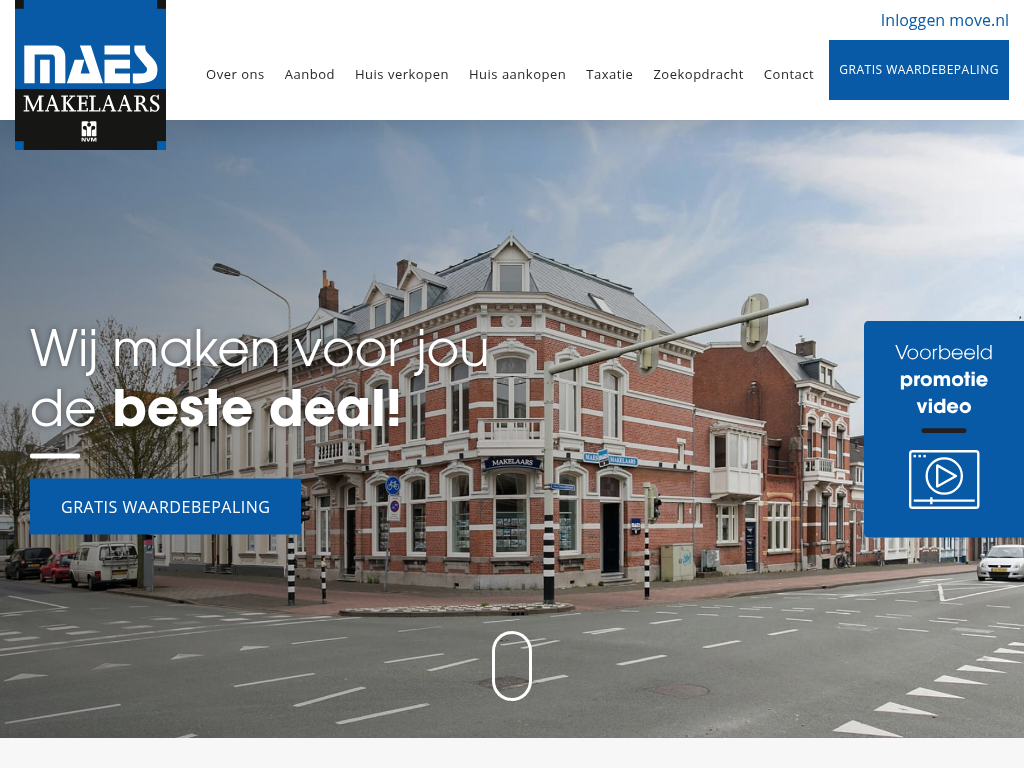
Task: Click the 'beste deal!' headline text
Action: coord(256,409)
